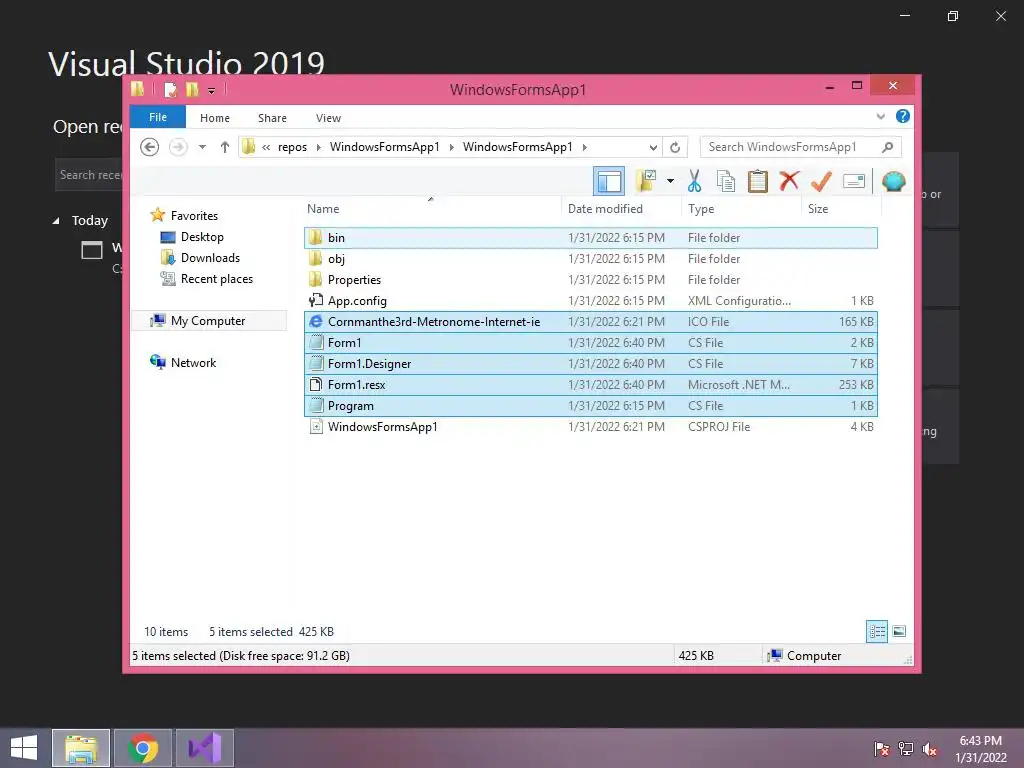Click the new folder icon in title bar
This screenshot has width=1024, height=768.
[192, 89]
